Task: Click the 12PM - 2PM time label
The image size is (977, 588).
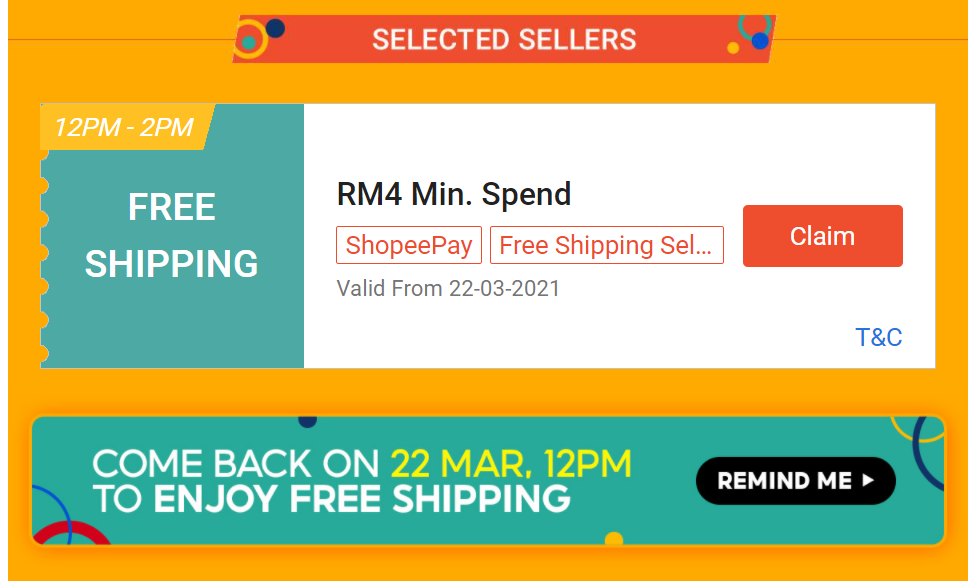Action: pyautogui.click(x=124, y=128)
